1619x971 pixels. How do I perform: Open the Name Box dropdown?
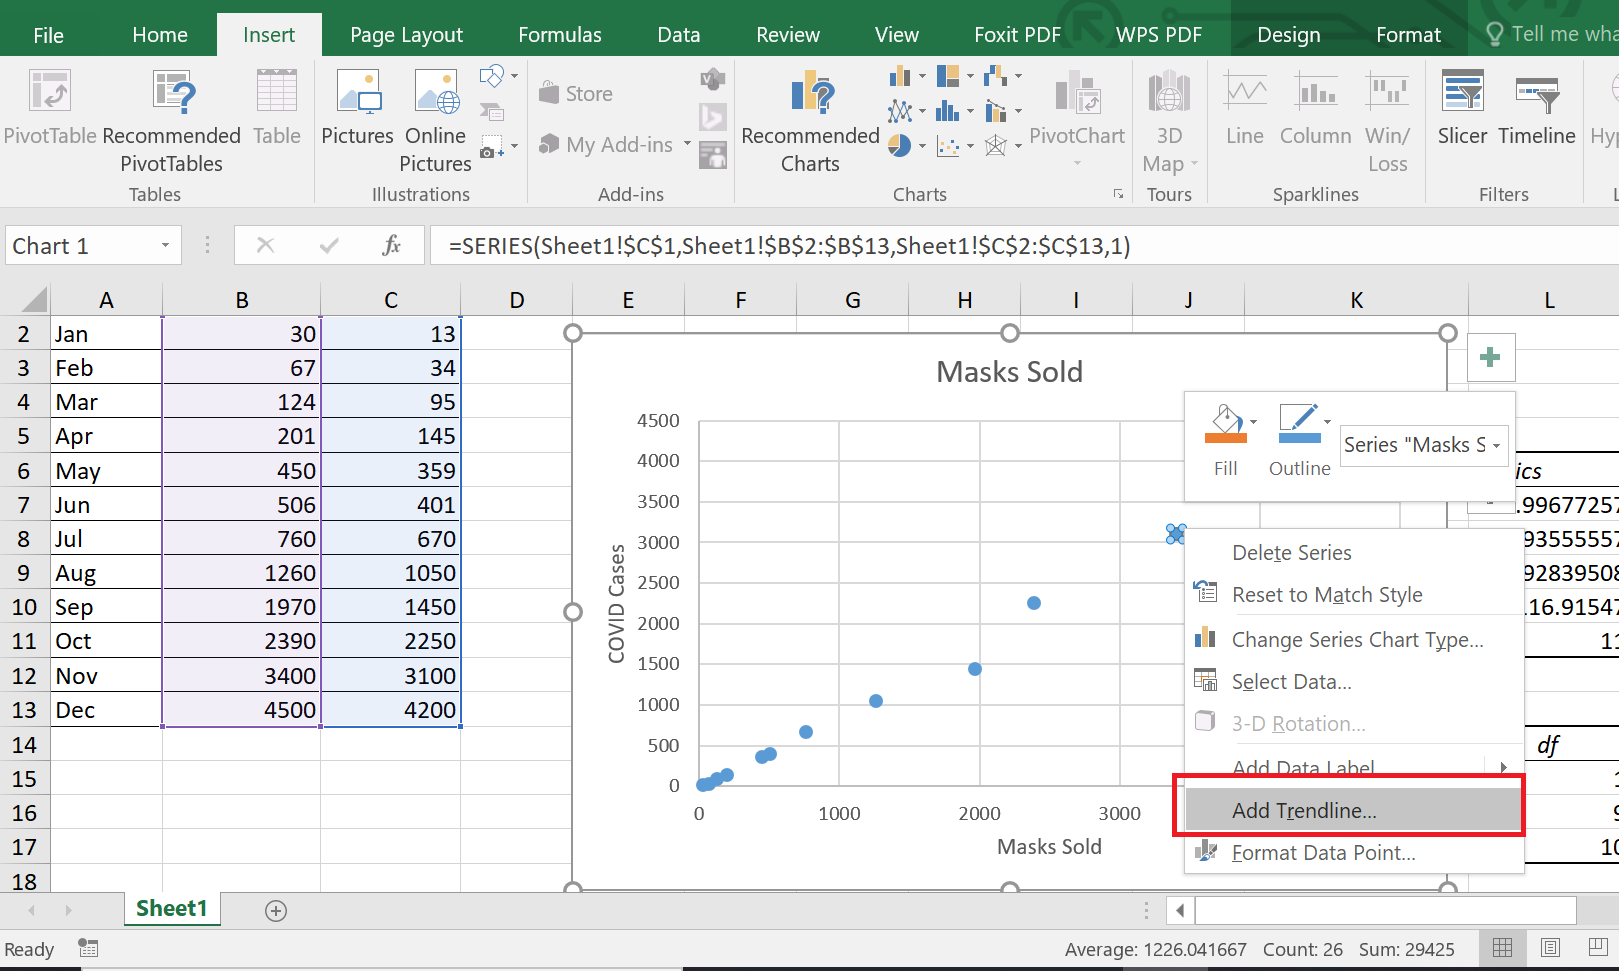[166, 245]
